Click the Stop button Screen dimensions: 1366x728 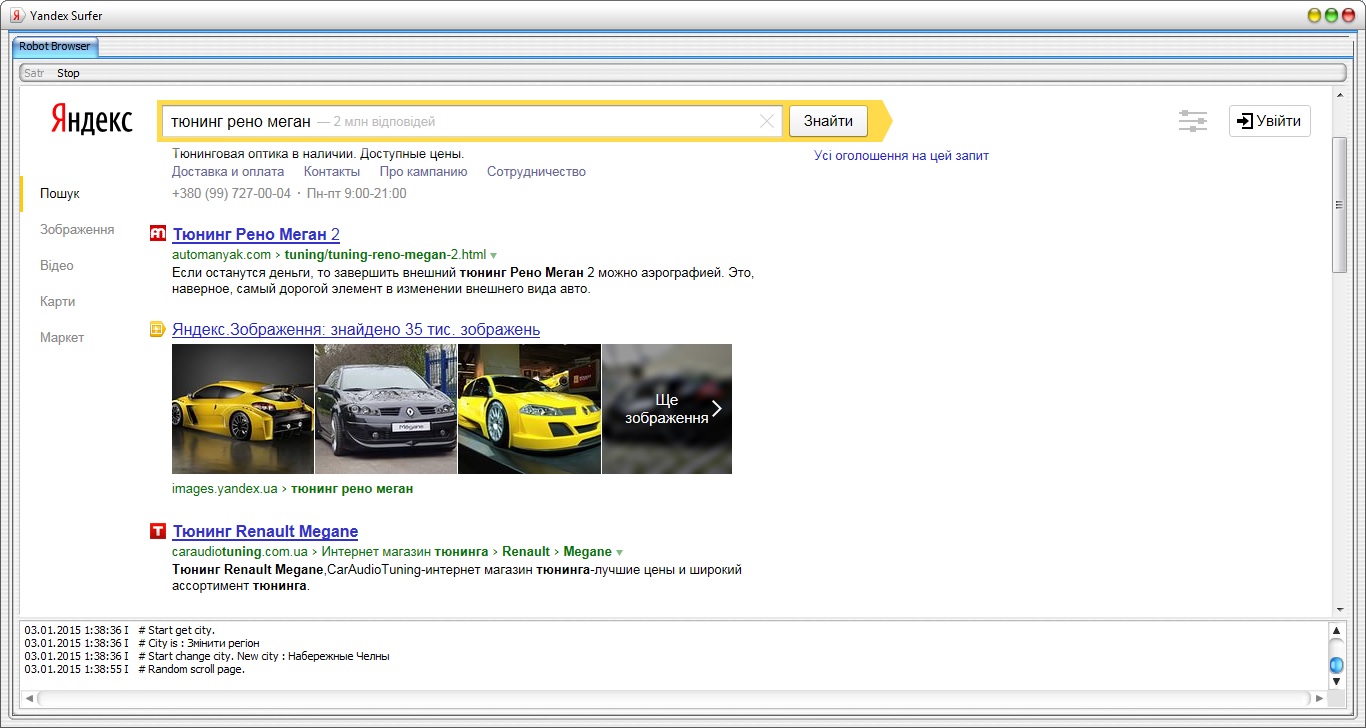pyautogui.click(x=68, y=73)
